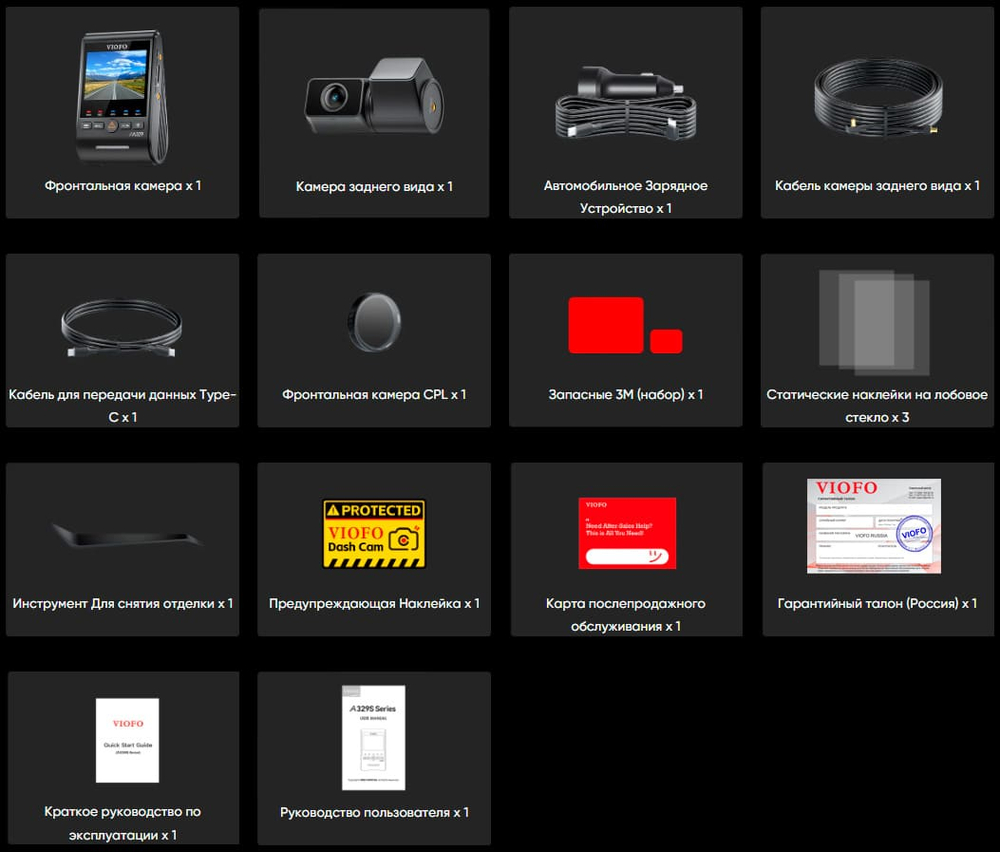This screenshot has width=1000, height=852.
Task: Select 'Кабель для передачи данных Type-C' caption
Action: pyautogui.click(x=122, y=406)
